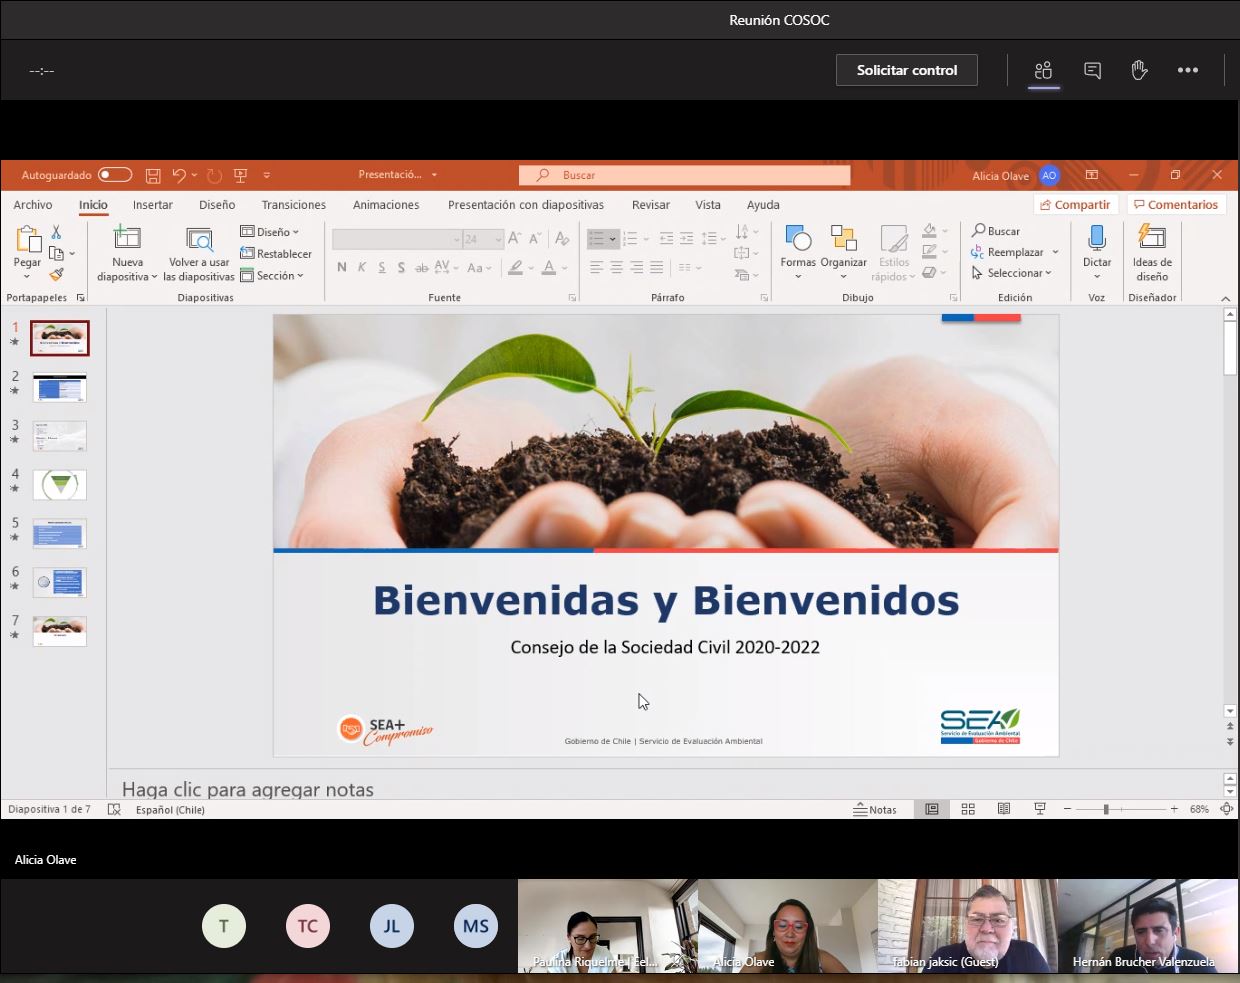Click the zoom slider handle
The image size is (1240, 983).
click(x=1106, y=809)
